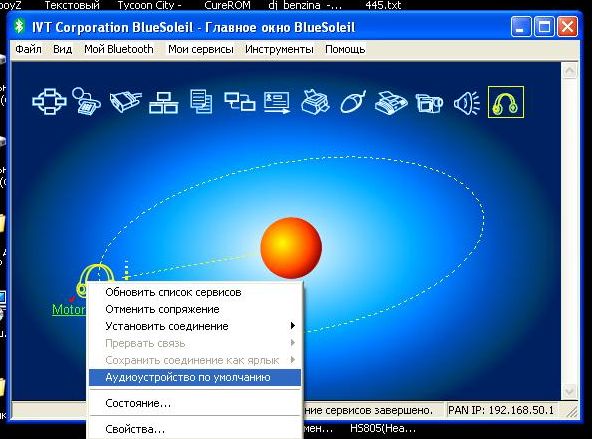
Task: Open the 445.txt desktop item
Action: (x=383, y=5)
